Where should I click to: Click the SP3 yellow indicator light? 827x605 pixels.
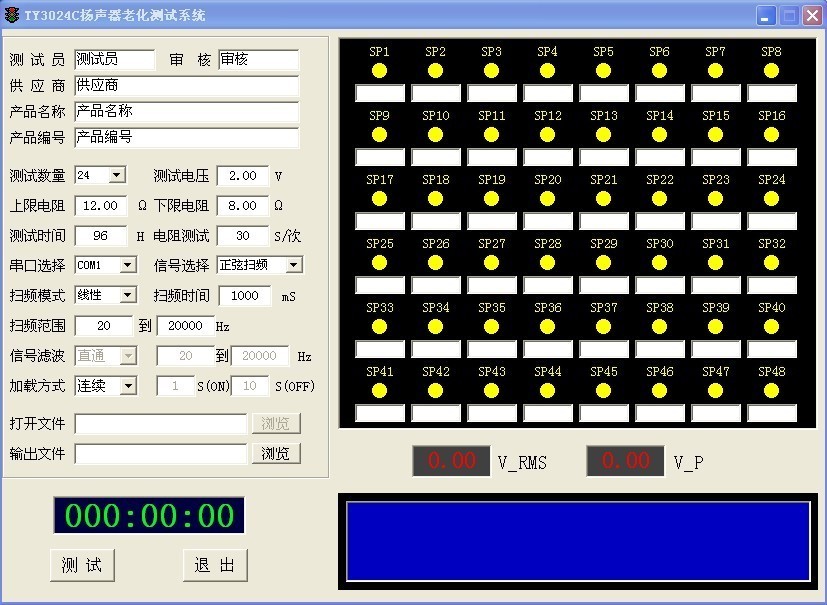point(491,71)
